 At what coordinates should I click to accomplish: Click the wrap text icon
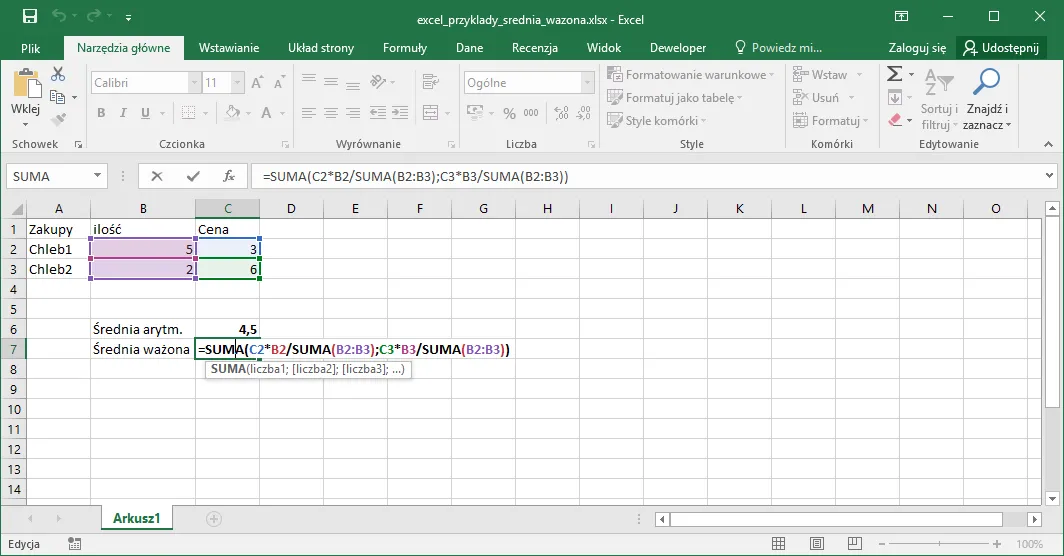coord(430,82)
